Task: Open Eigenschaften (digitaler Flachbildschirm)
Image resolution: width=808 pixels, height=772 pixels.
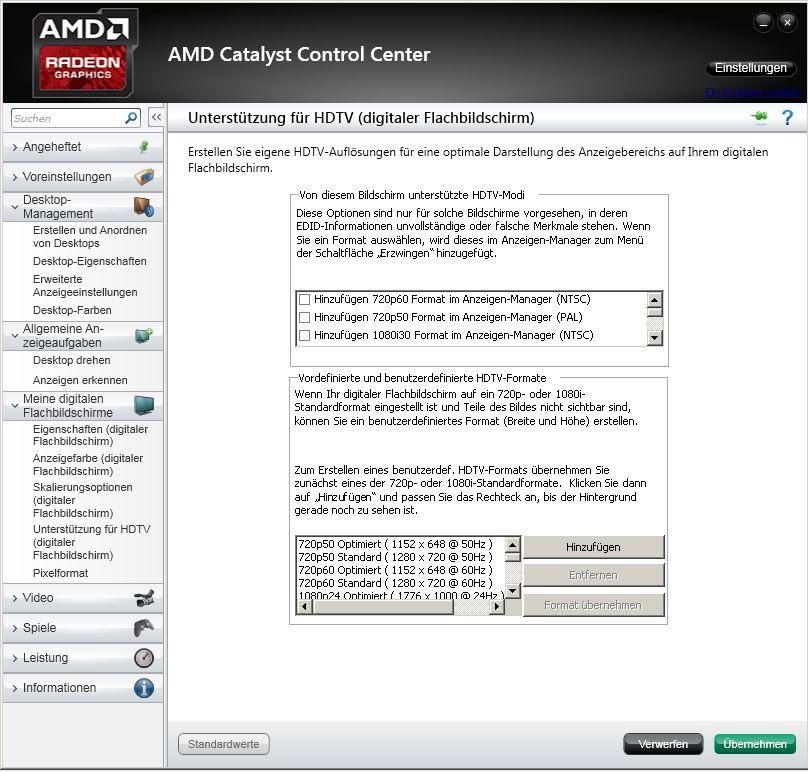Action: tap(90, 435)
